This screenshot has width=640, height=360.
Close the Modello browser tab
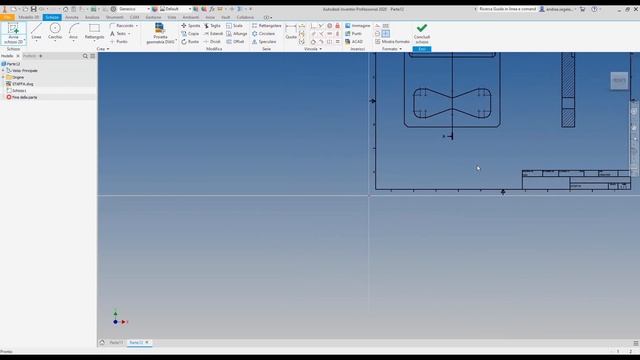pyautogui.click(x=18, y=56)
